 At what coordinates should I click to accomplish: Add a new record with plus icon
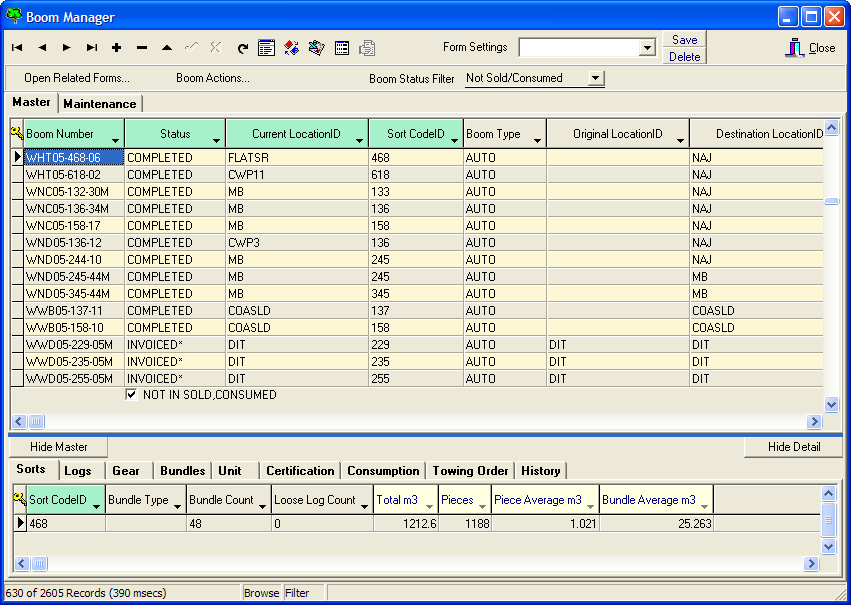[117, 47]
